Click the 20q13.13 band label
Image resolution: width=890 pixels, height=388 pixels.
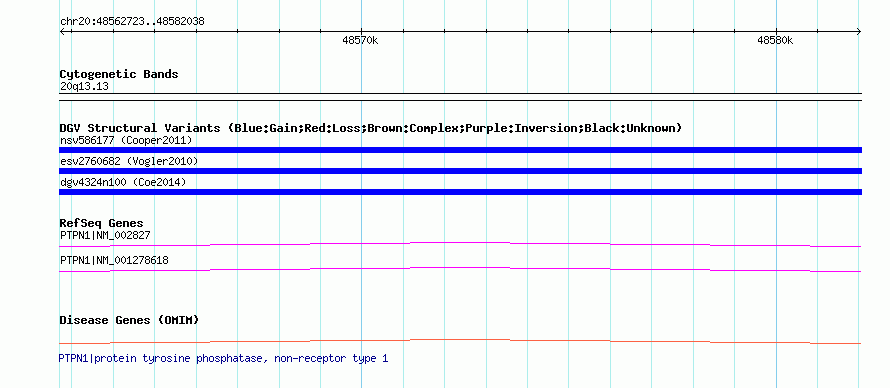pos(84,87)
